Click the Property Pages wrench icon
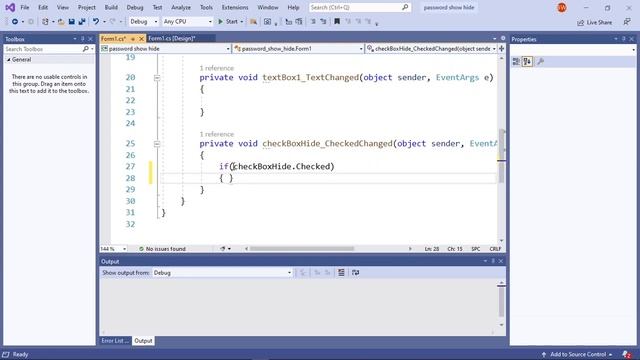Screen dimensions: 640x360 (541, 62)
